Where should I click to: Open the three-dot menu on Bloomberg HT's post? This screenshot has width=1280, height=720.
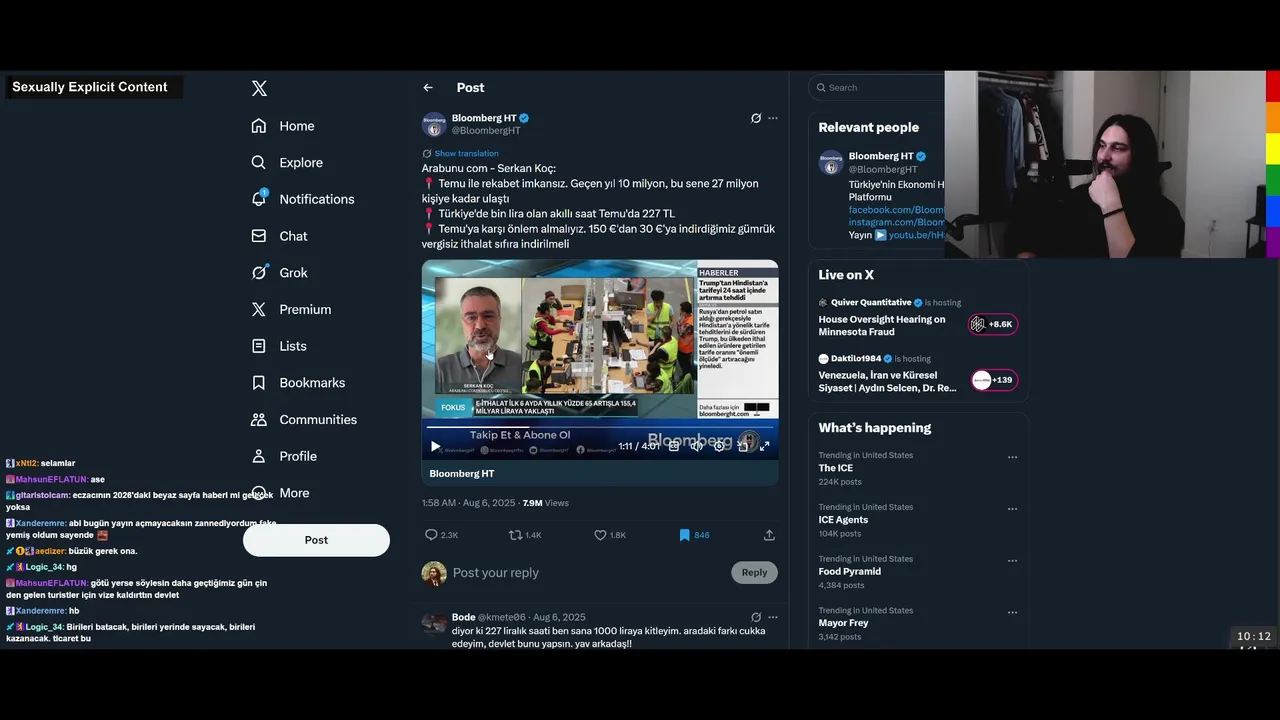[772, 118]
